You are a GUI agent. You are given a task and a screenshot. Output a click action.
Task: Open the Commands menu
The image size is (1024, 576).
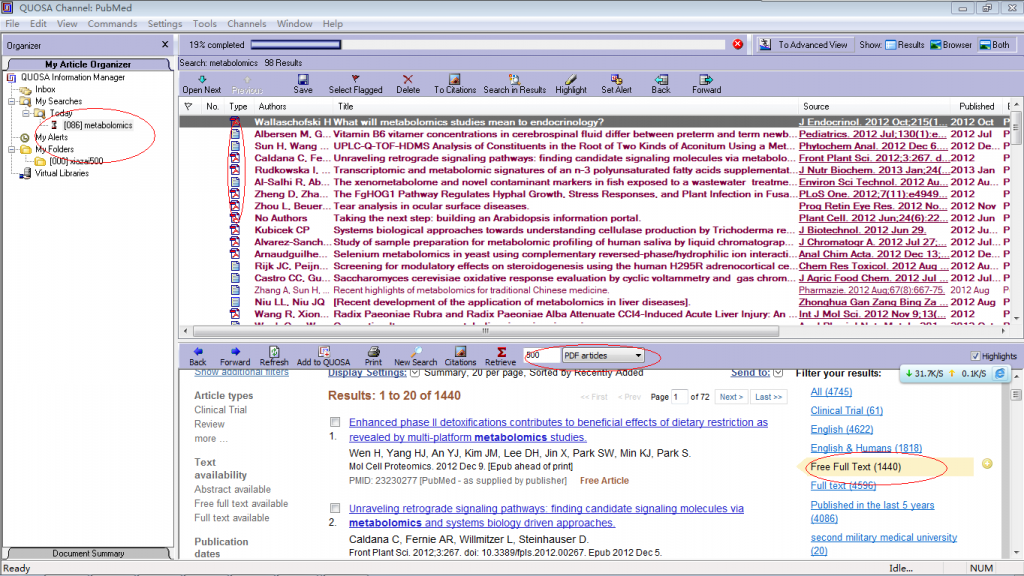112,24
